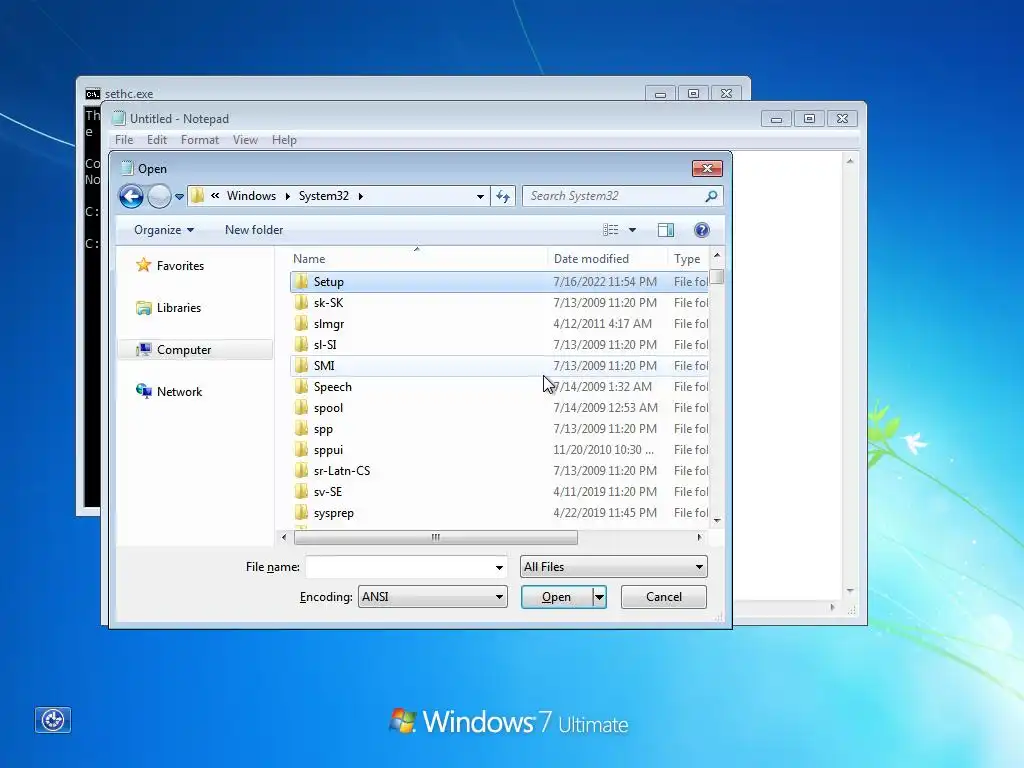Select the sr-Latn-CS folder icon
This screenshot has width=1024, height=768.
301,471
